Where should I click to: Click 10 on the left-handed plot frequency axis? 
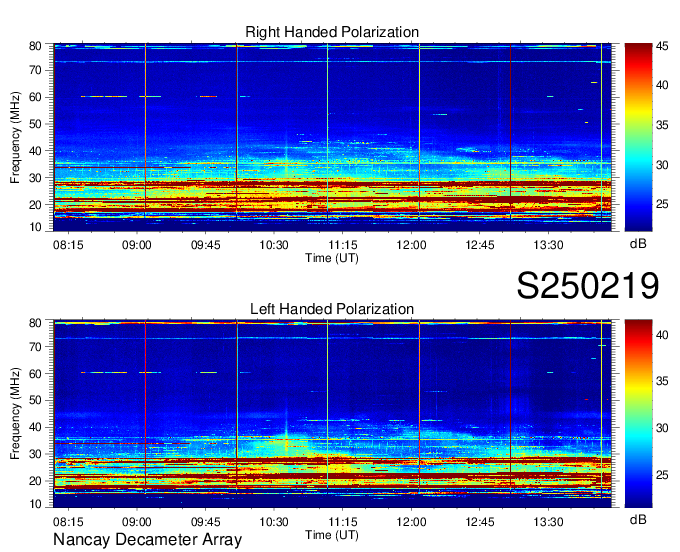35,504
